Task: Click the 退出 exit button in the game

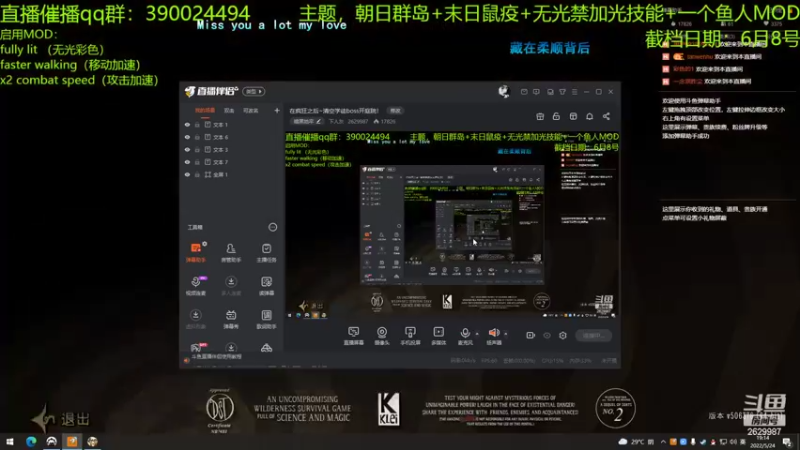Action: click(x=62, y=419)
